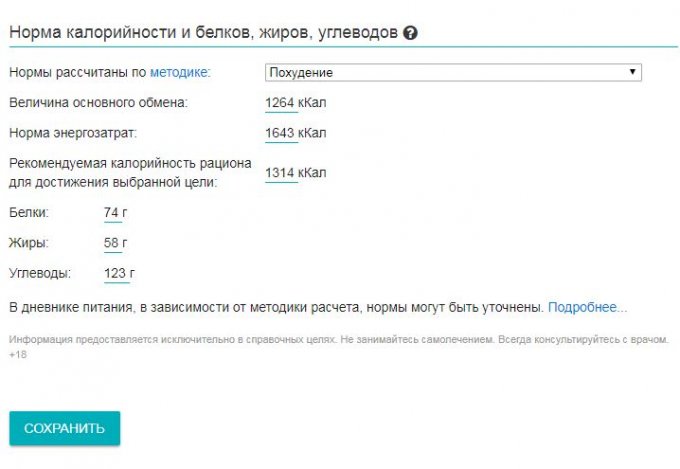
Task: Click the 1314 кКал recommended calories value
Action: 296,173
